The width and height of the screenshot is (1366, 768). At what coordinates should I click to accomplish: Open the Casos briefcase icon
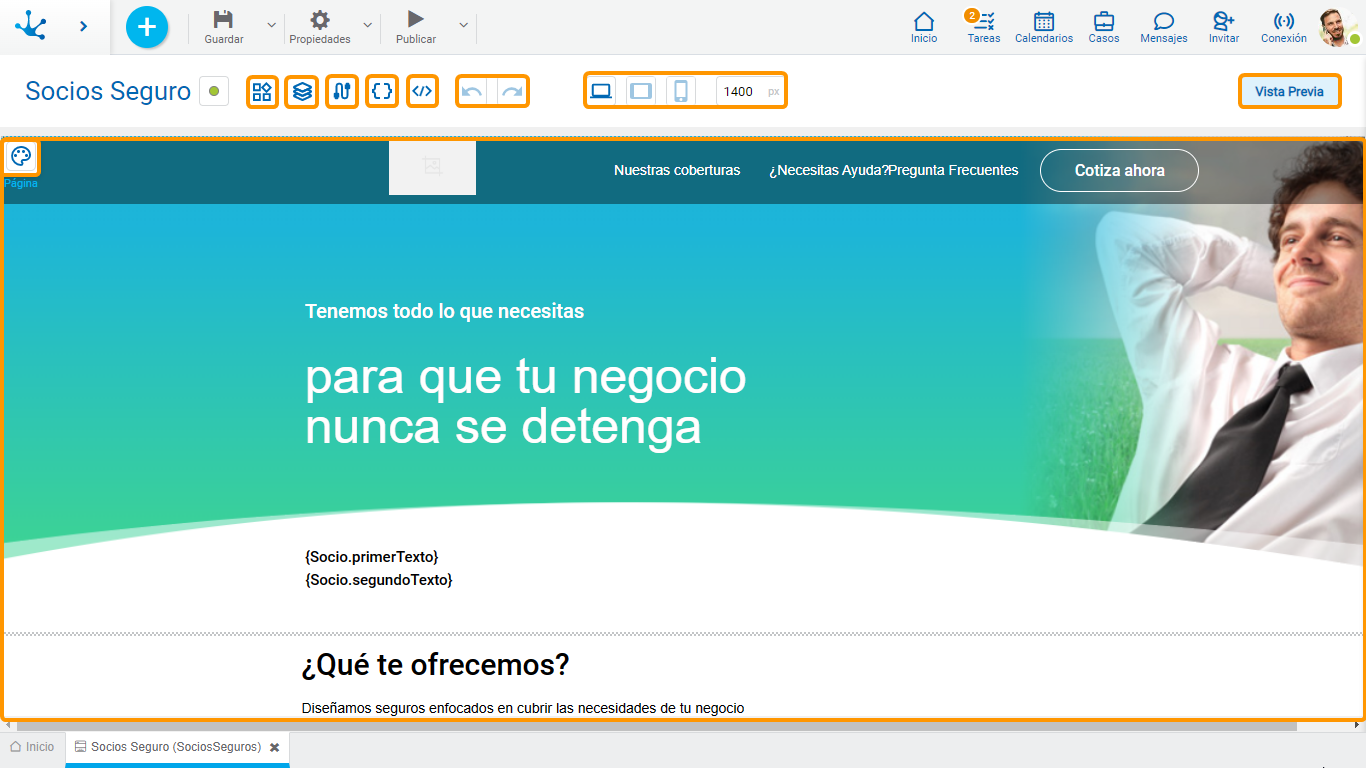[1104, 21]
